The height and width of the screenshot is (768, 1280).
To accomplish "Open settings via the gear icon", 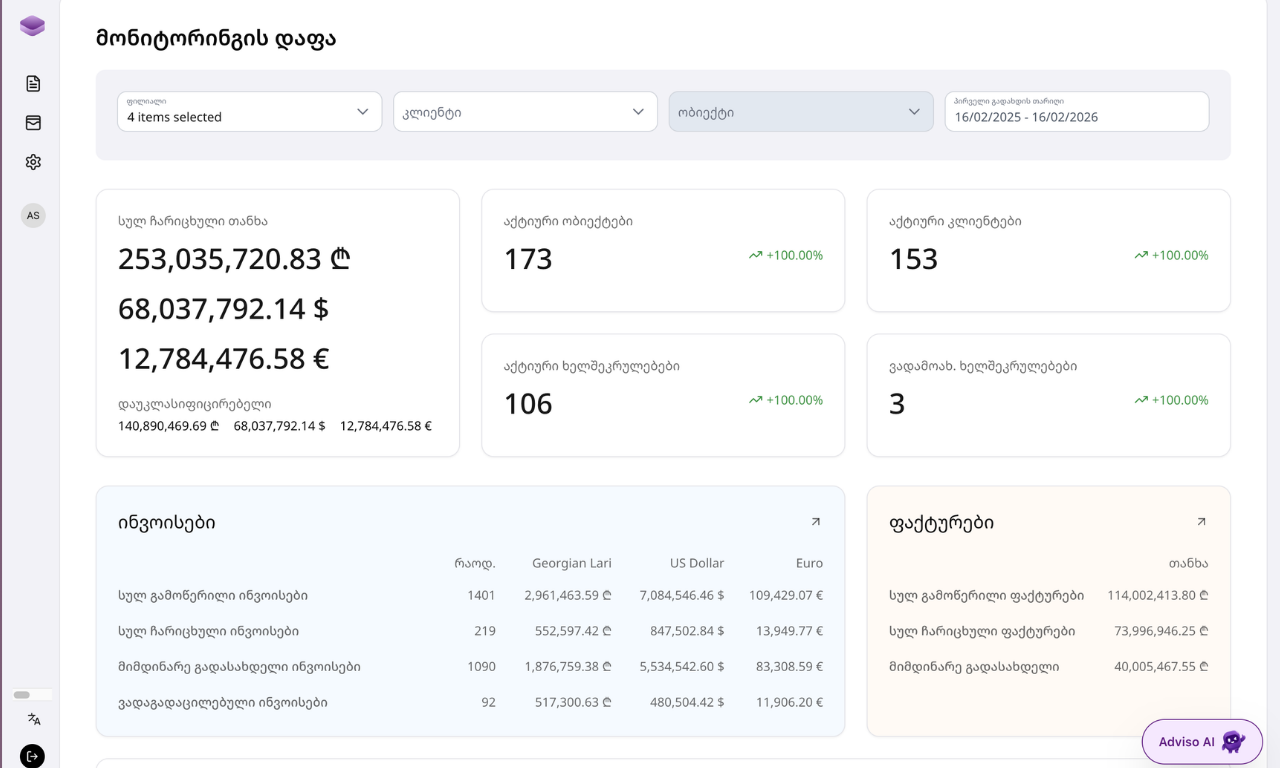I will [33, 162].
